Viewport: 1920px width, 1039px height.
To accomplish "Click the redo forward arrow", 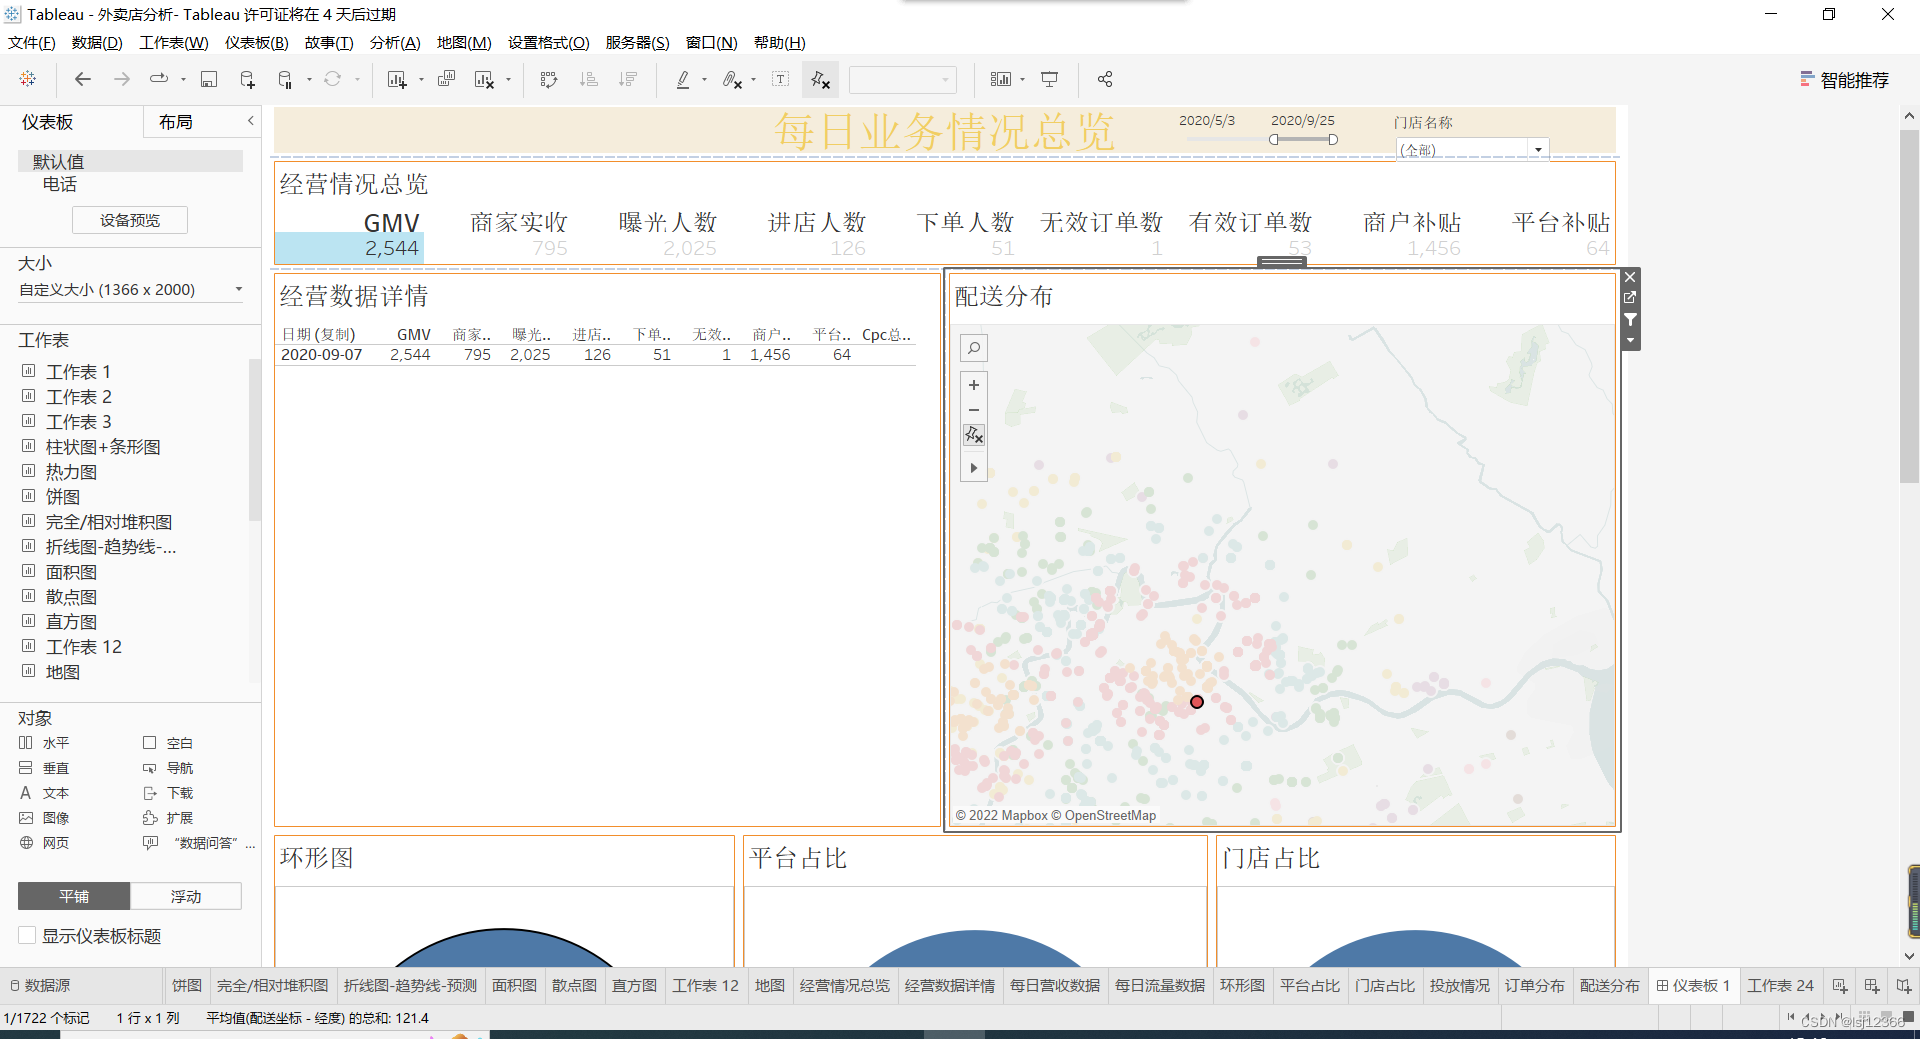I will click(x=122, y=79).
